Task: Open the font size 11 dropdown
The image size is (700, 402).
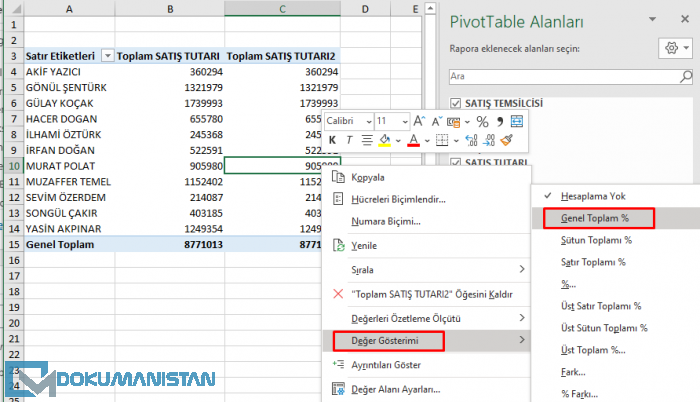Action: [405, 121]
